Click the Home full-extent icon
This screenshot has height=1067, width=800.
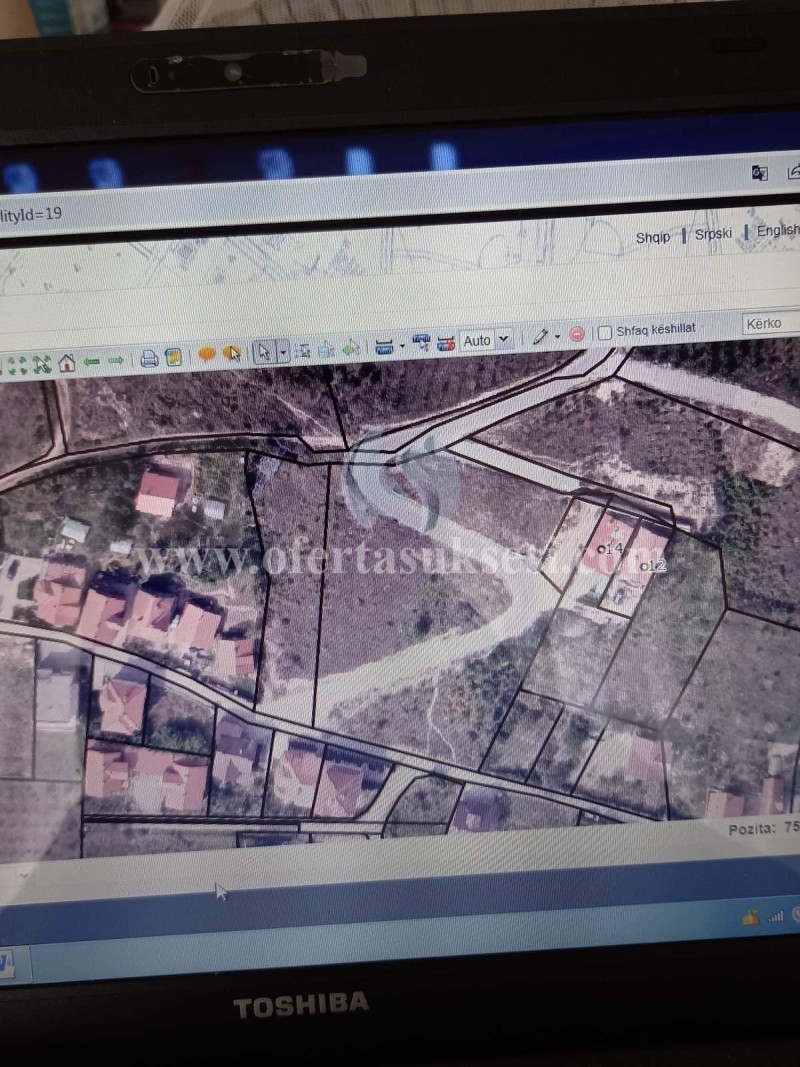67,362
